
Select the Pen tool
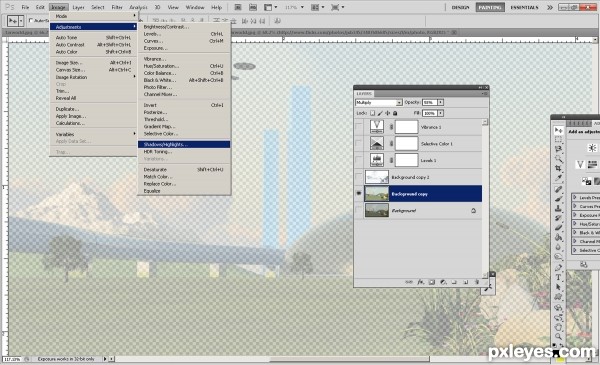pyautogui.click(x=558, y=268)
